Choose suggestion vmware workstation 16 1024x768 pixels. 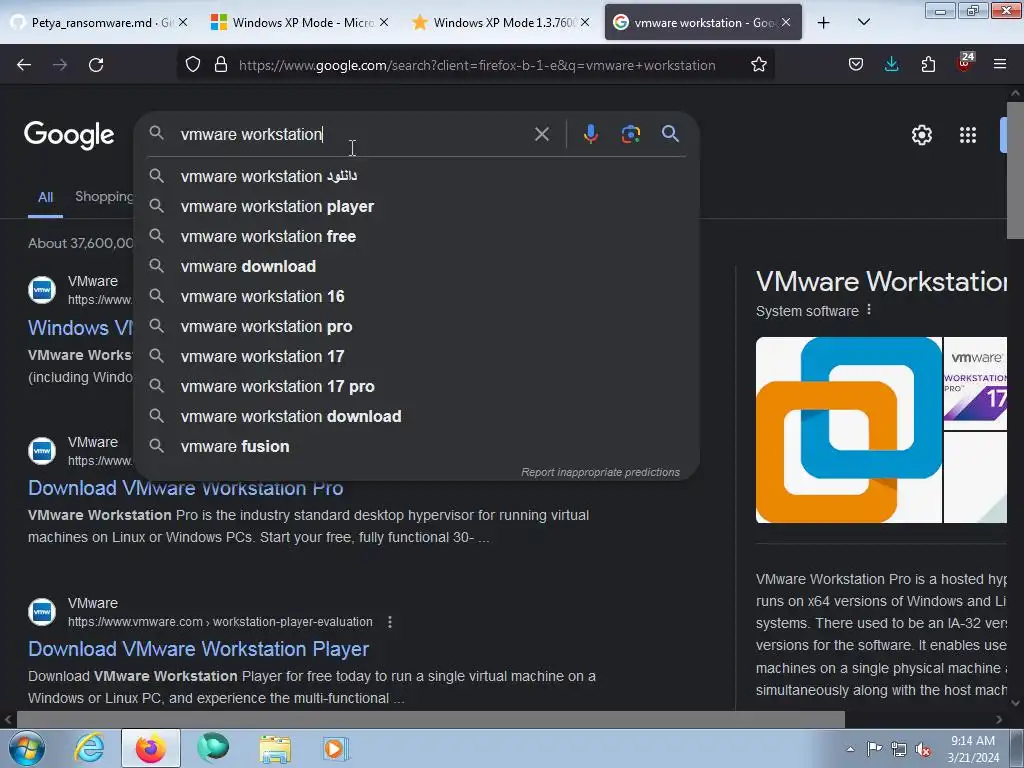click(417, 296)
